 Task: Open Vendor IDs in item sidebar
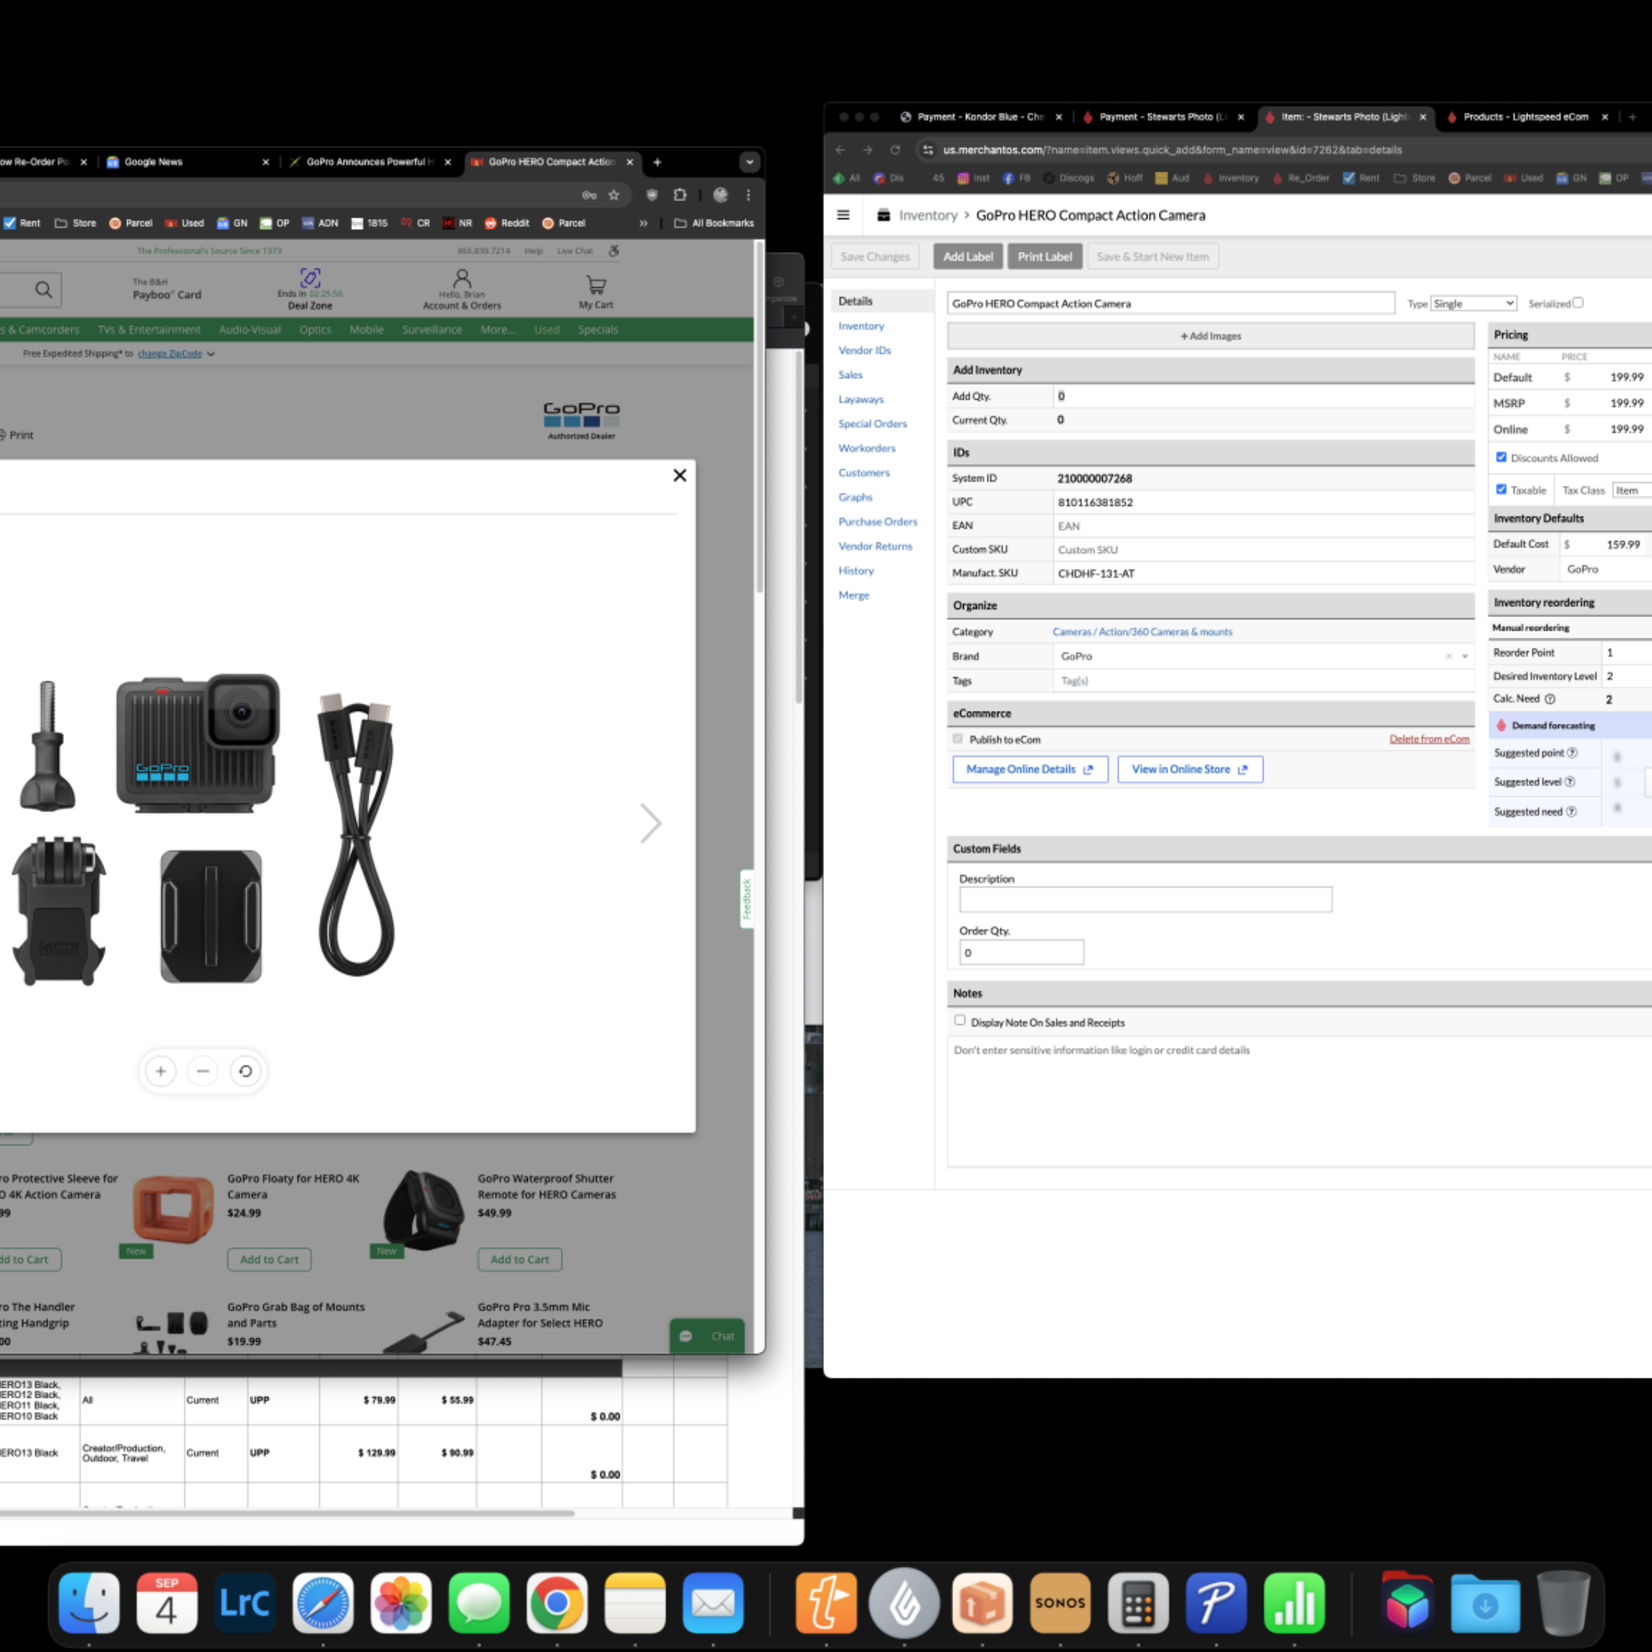[x=864, y=350]
